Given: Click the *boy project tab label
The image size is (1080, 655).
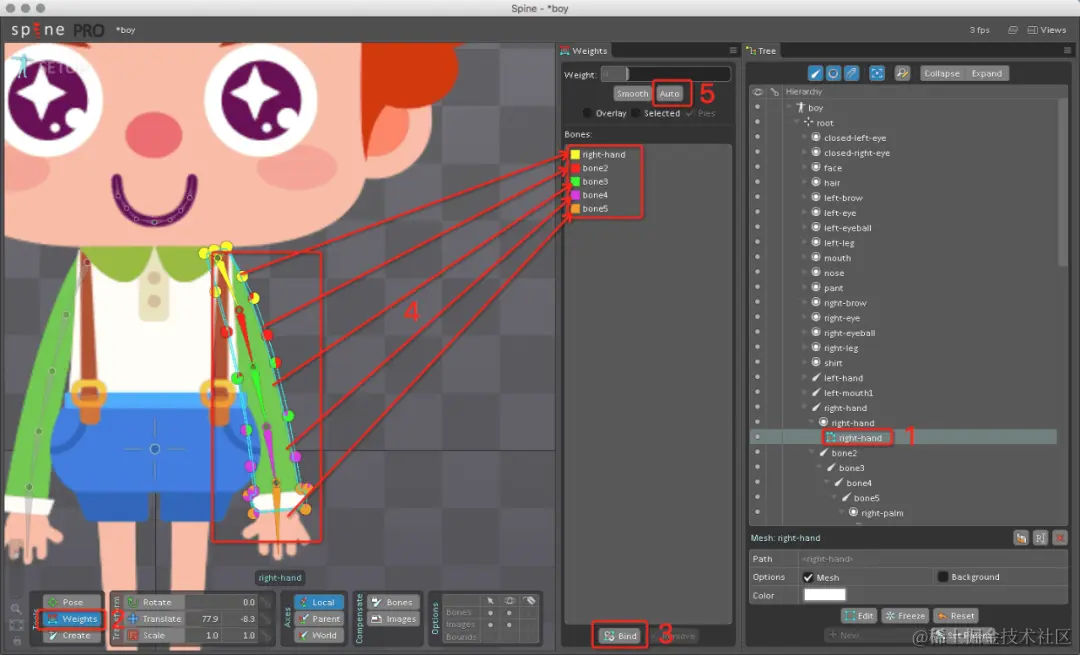Looking at the screenshot, I should click(125, 30).
